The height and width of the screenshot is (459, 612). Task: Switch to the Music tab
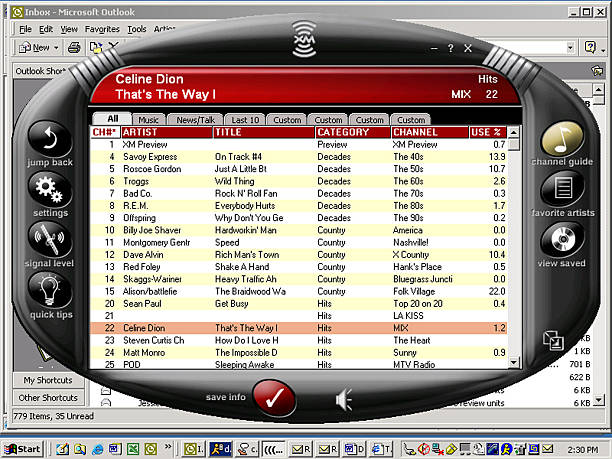pos(148,120)
